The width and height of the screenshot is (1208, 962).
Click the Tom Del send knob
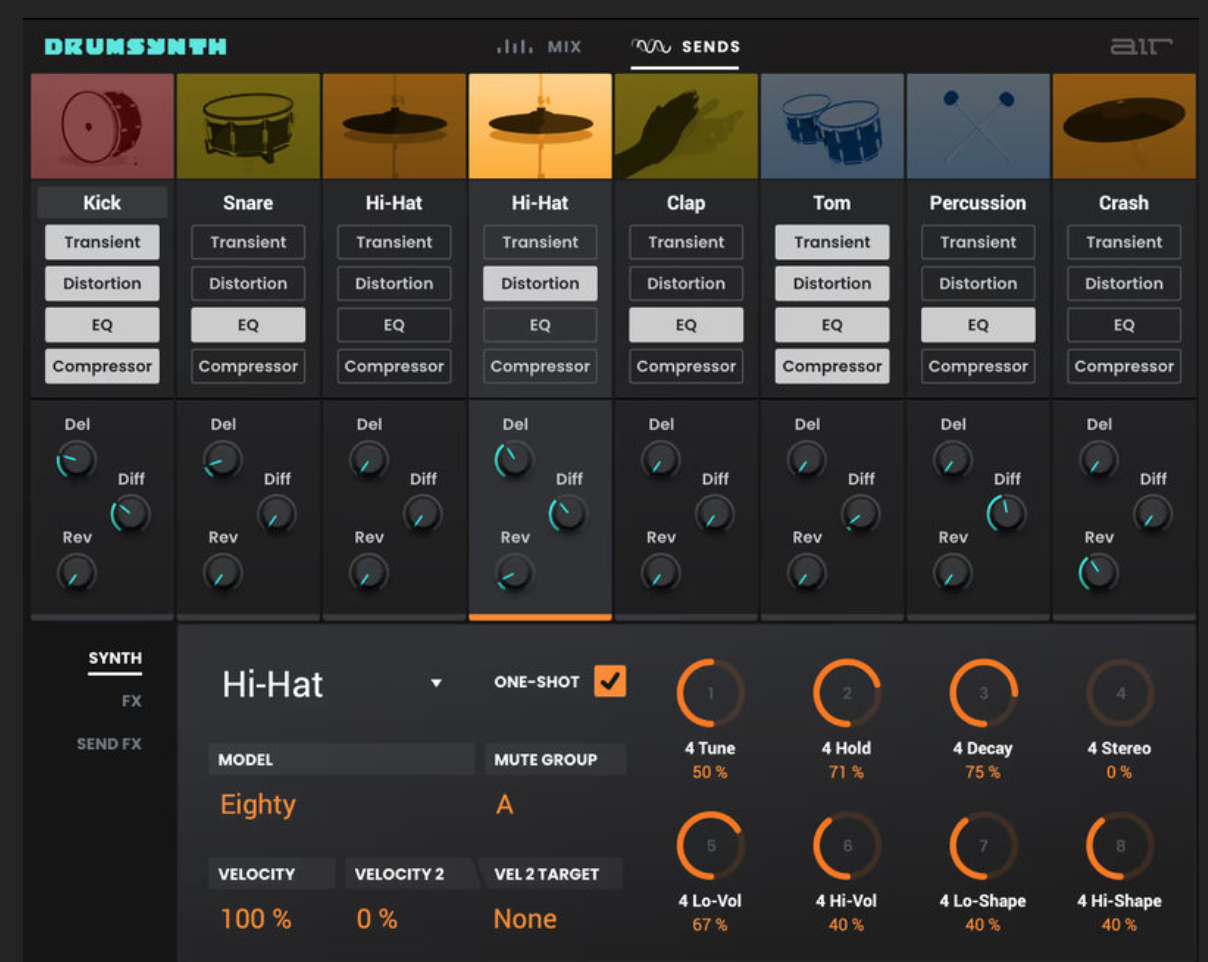tap(806, 460)
